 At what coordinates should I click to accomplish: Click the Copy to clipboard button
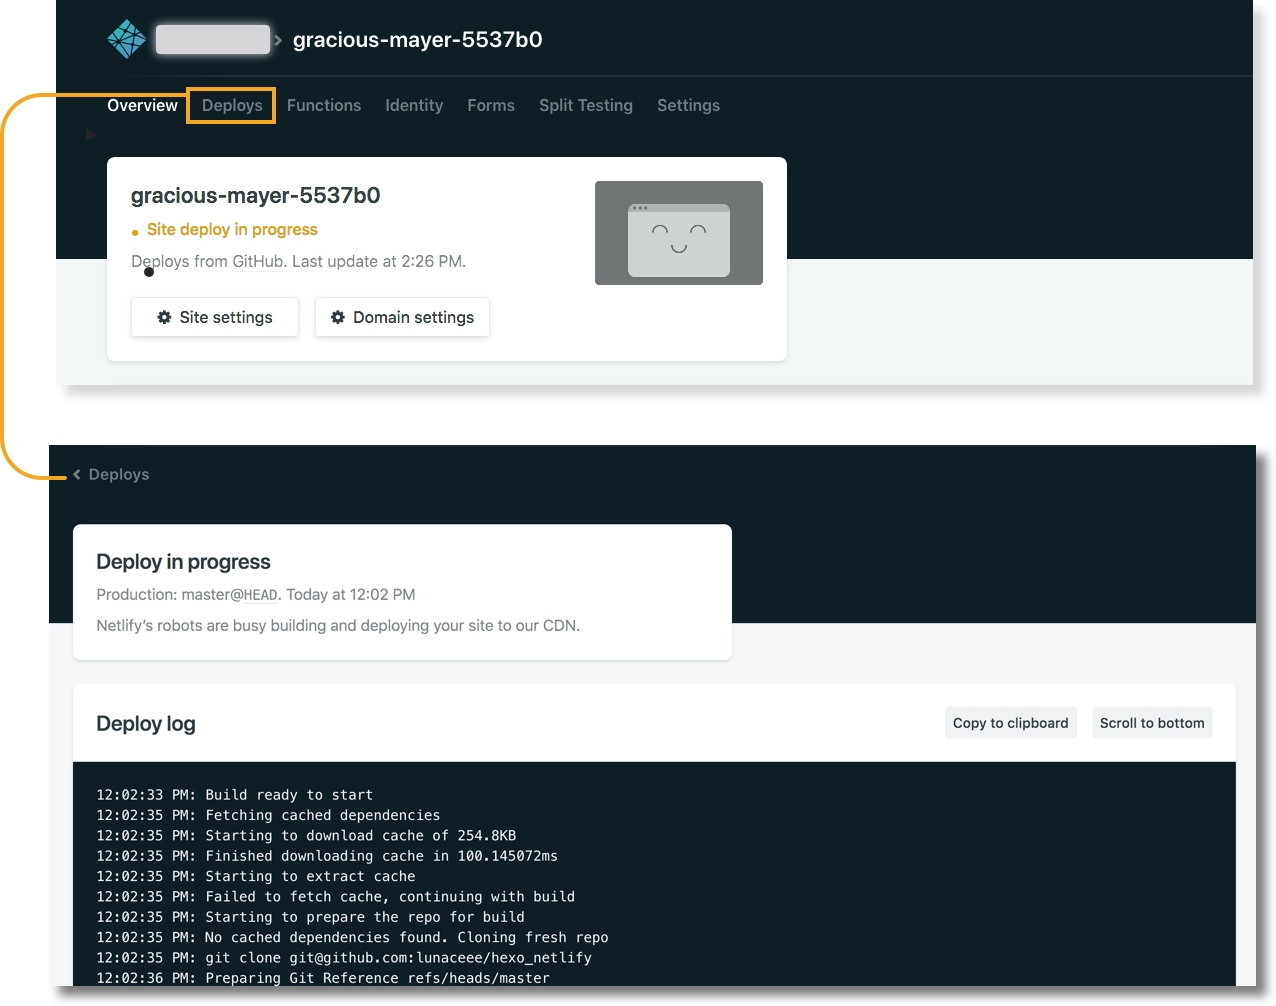[1010, 722]
